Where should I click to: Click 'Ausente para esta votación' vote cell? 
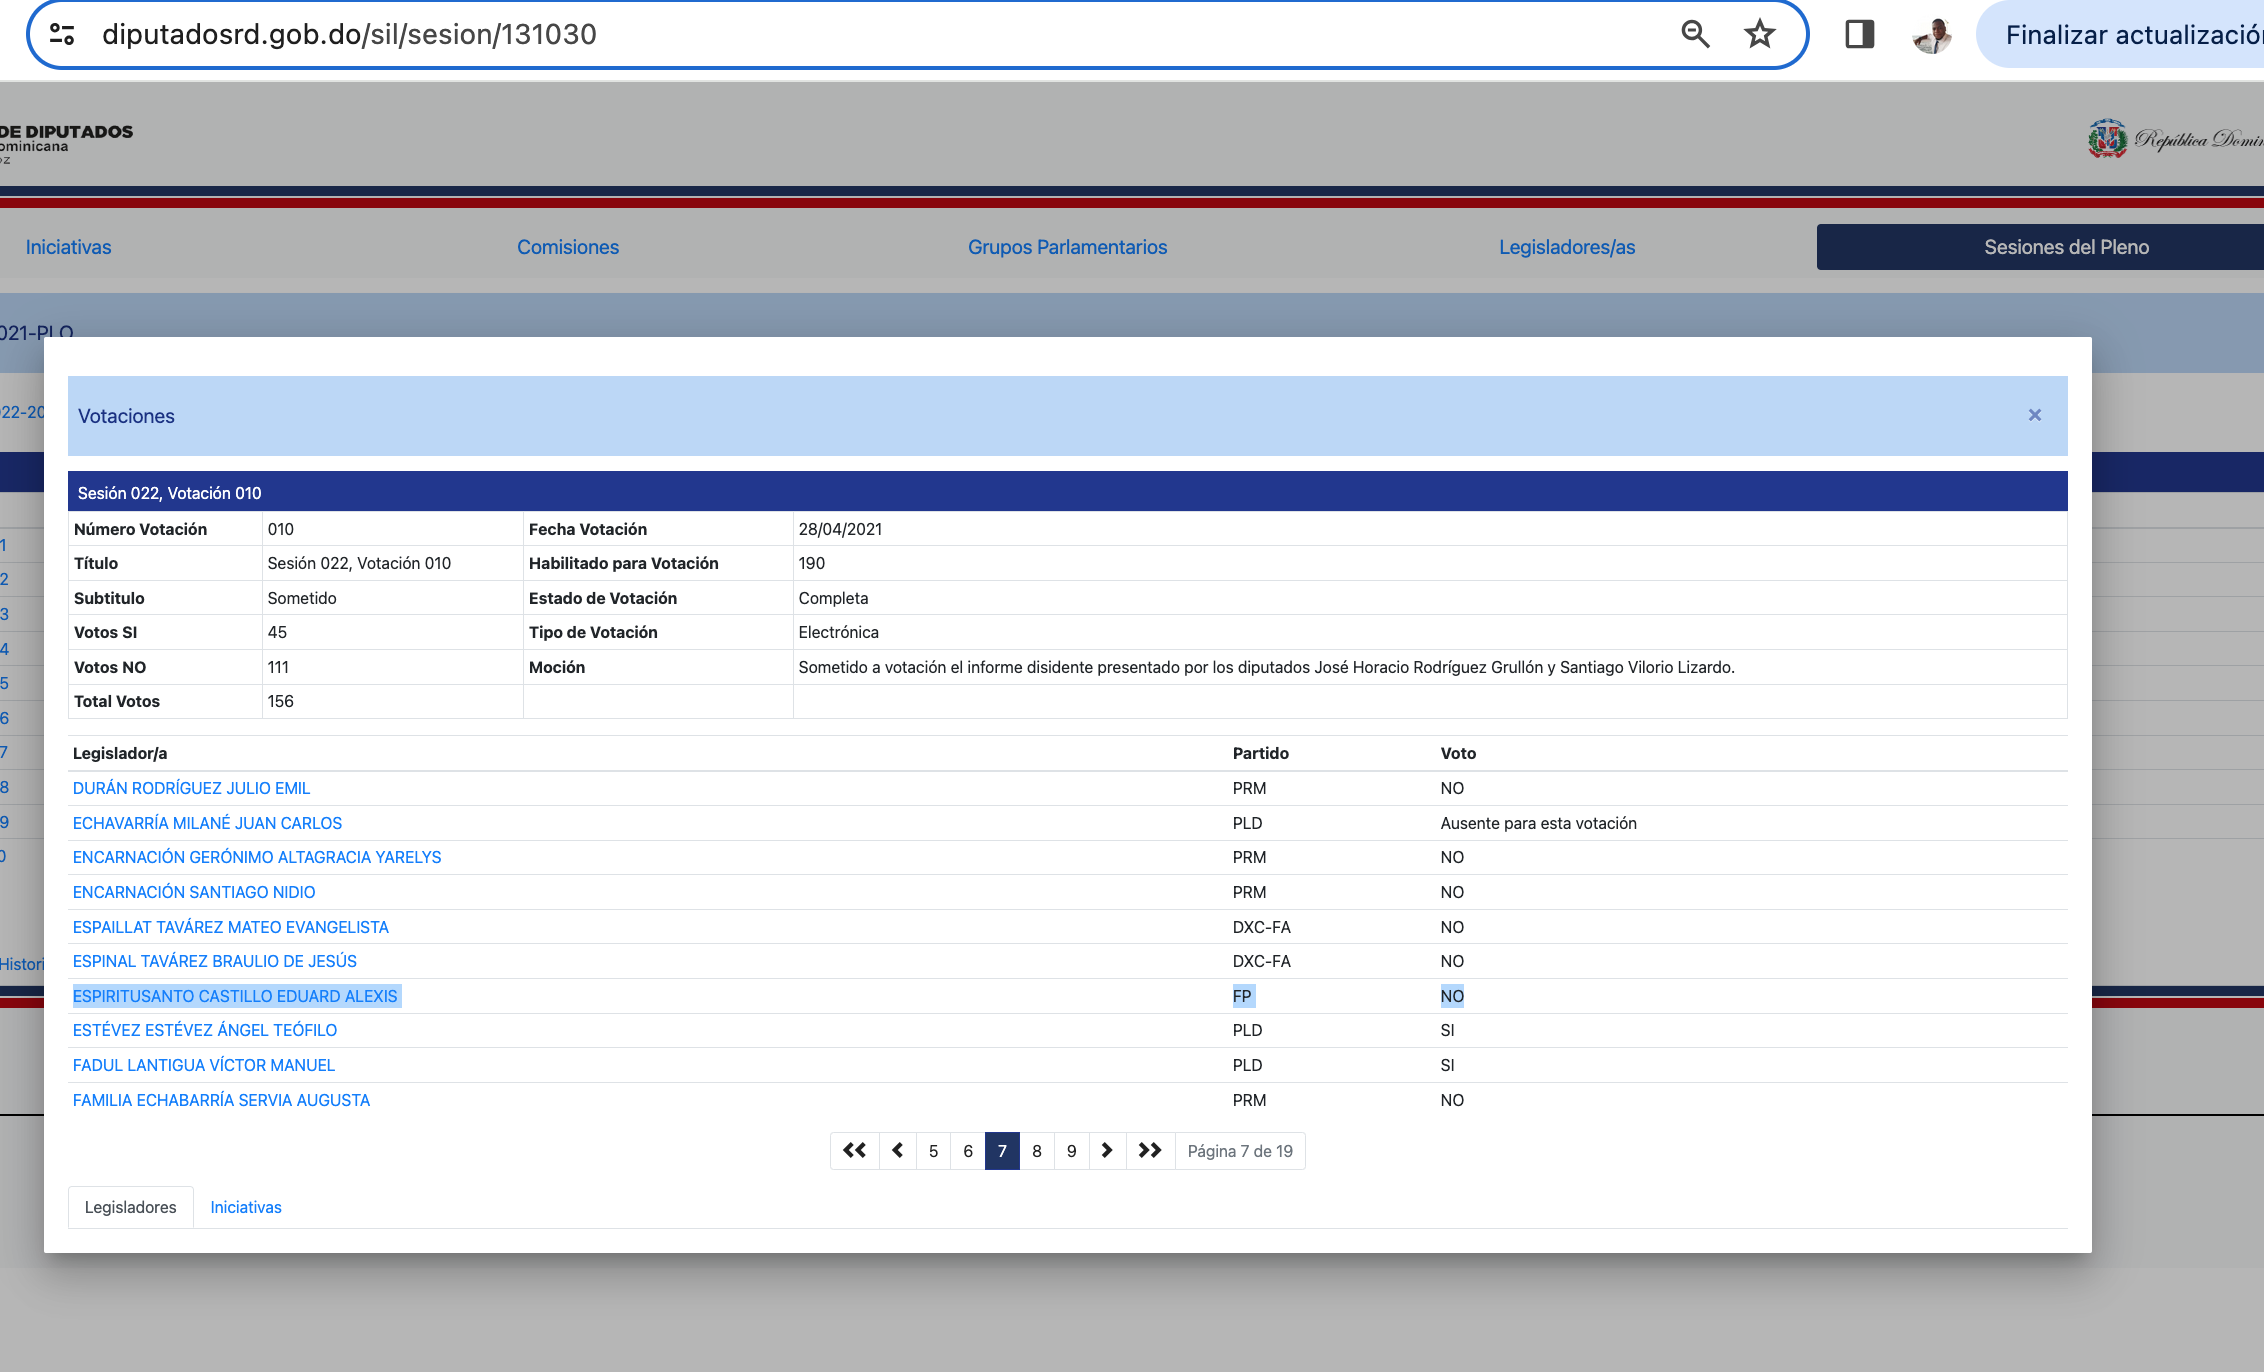point(1538,823)
